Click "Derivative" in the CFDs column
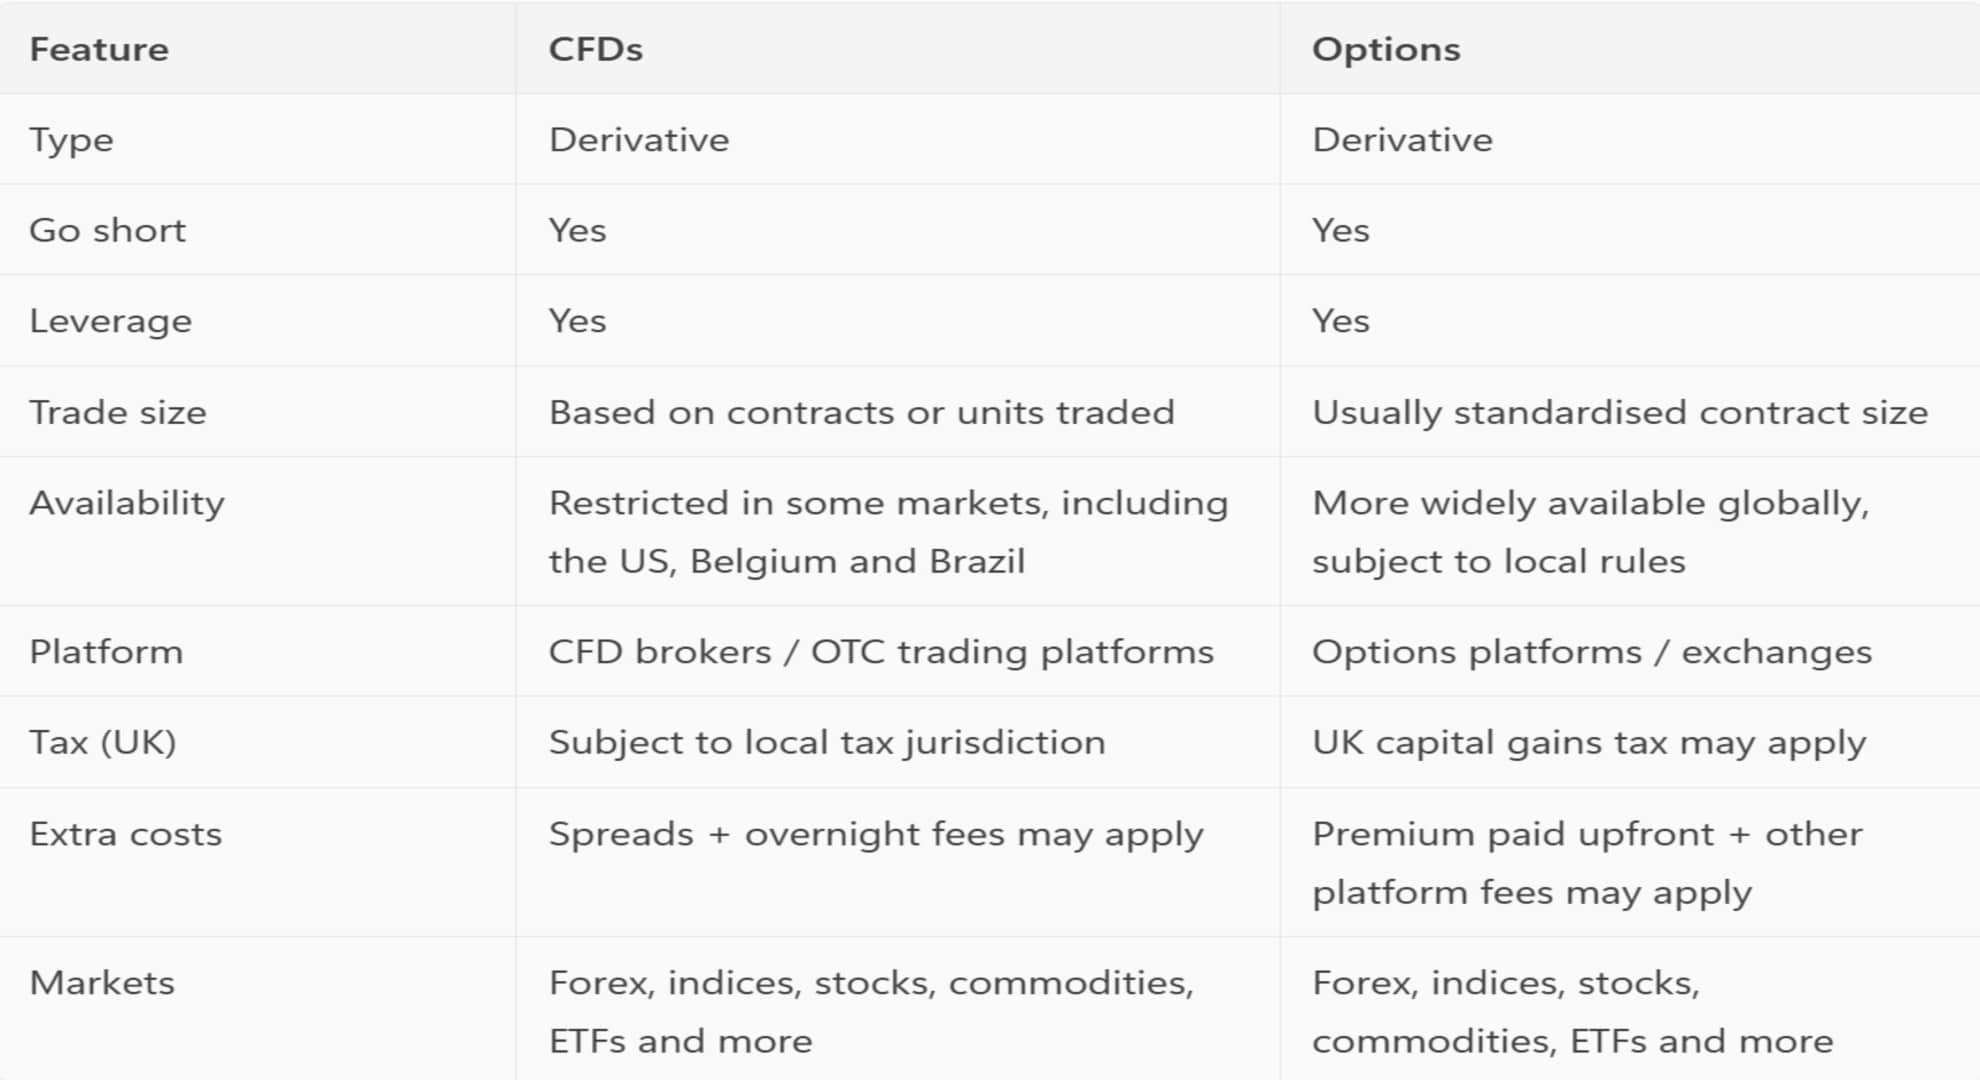The height and width of the screenshot is (1080, 1980). (639, 140)
